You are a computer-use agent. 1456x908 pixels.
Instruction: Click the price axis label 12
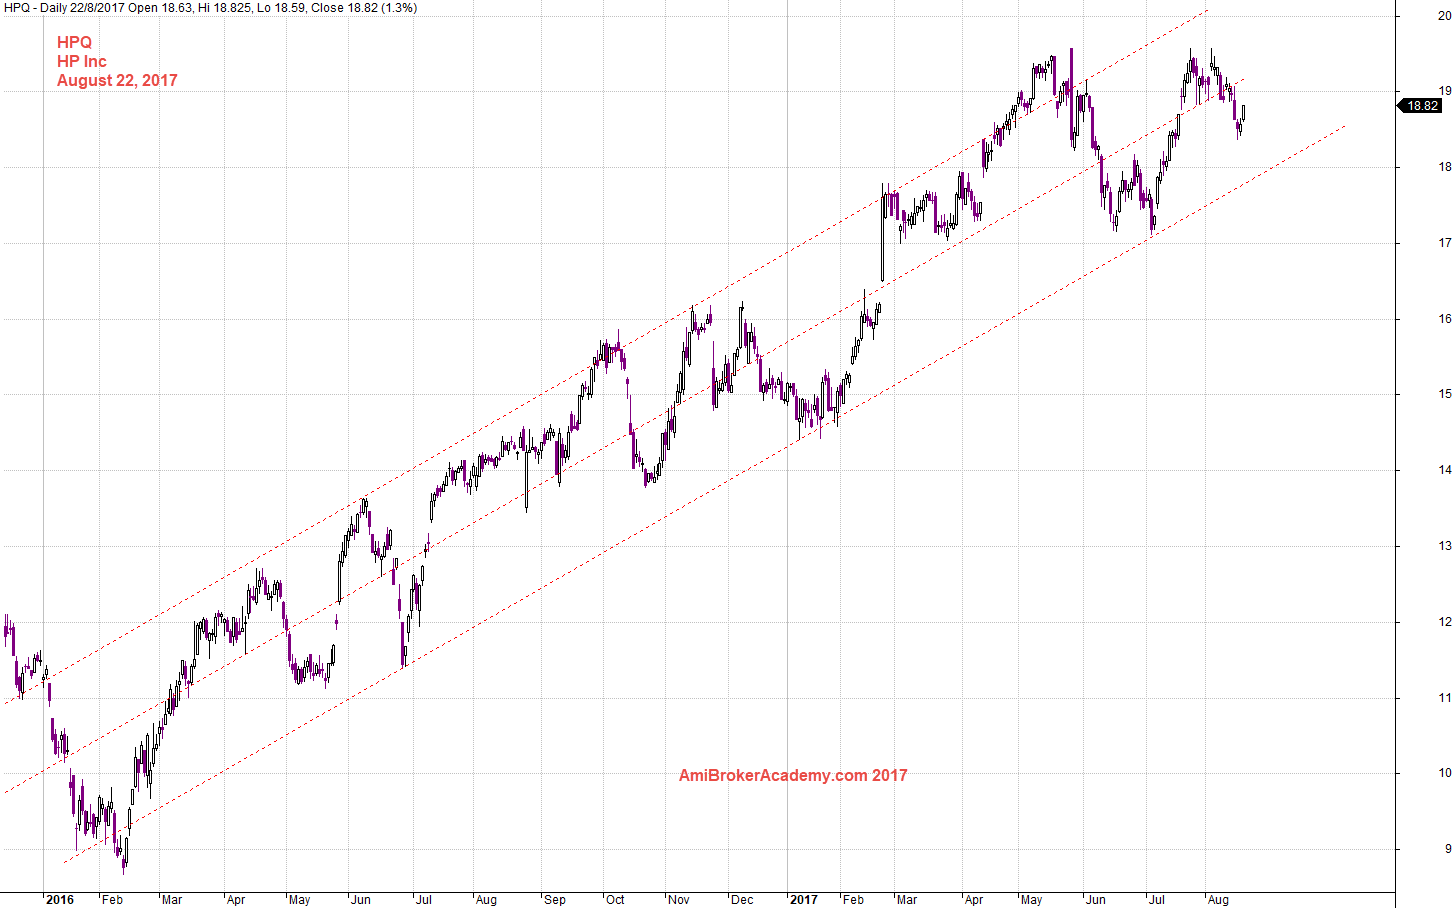(1445, 622)
